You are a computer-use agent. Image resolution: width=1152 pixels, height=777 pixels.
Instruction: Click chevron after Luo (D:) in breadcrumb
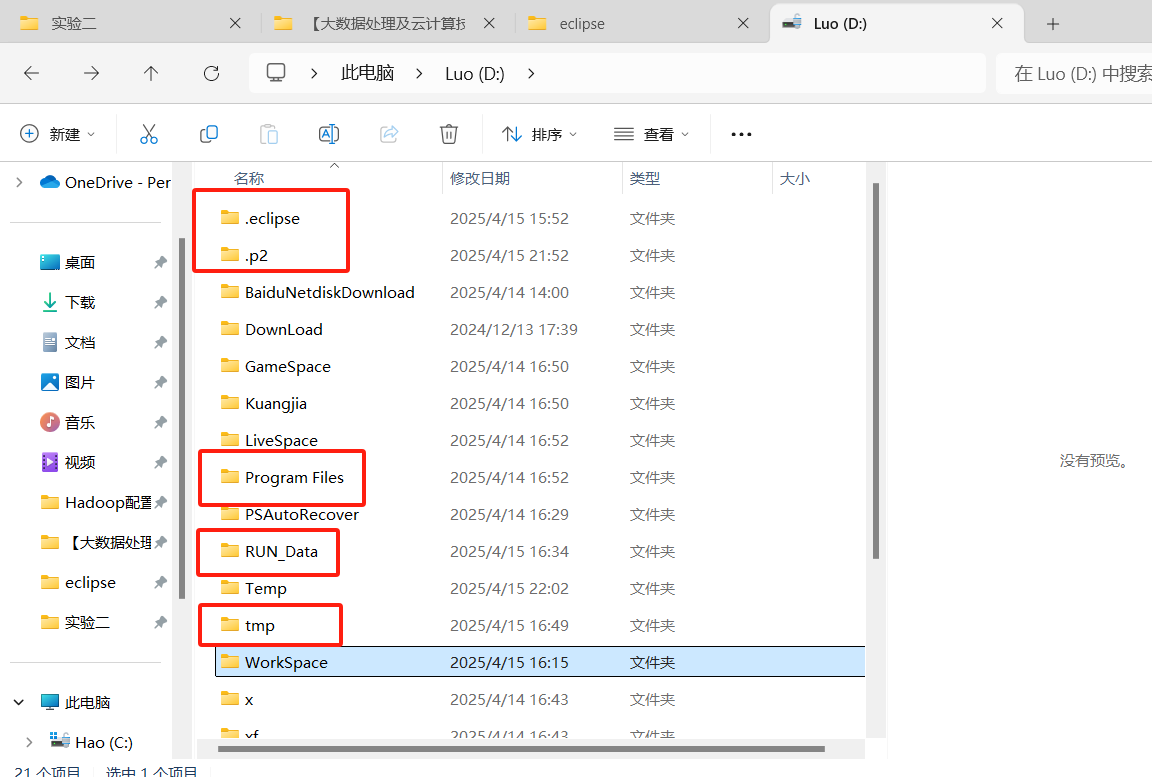[531, 73]
